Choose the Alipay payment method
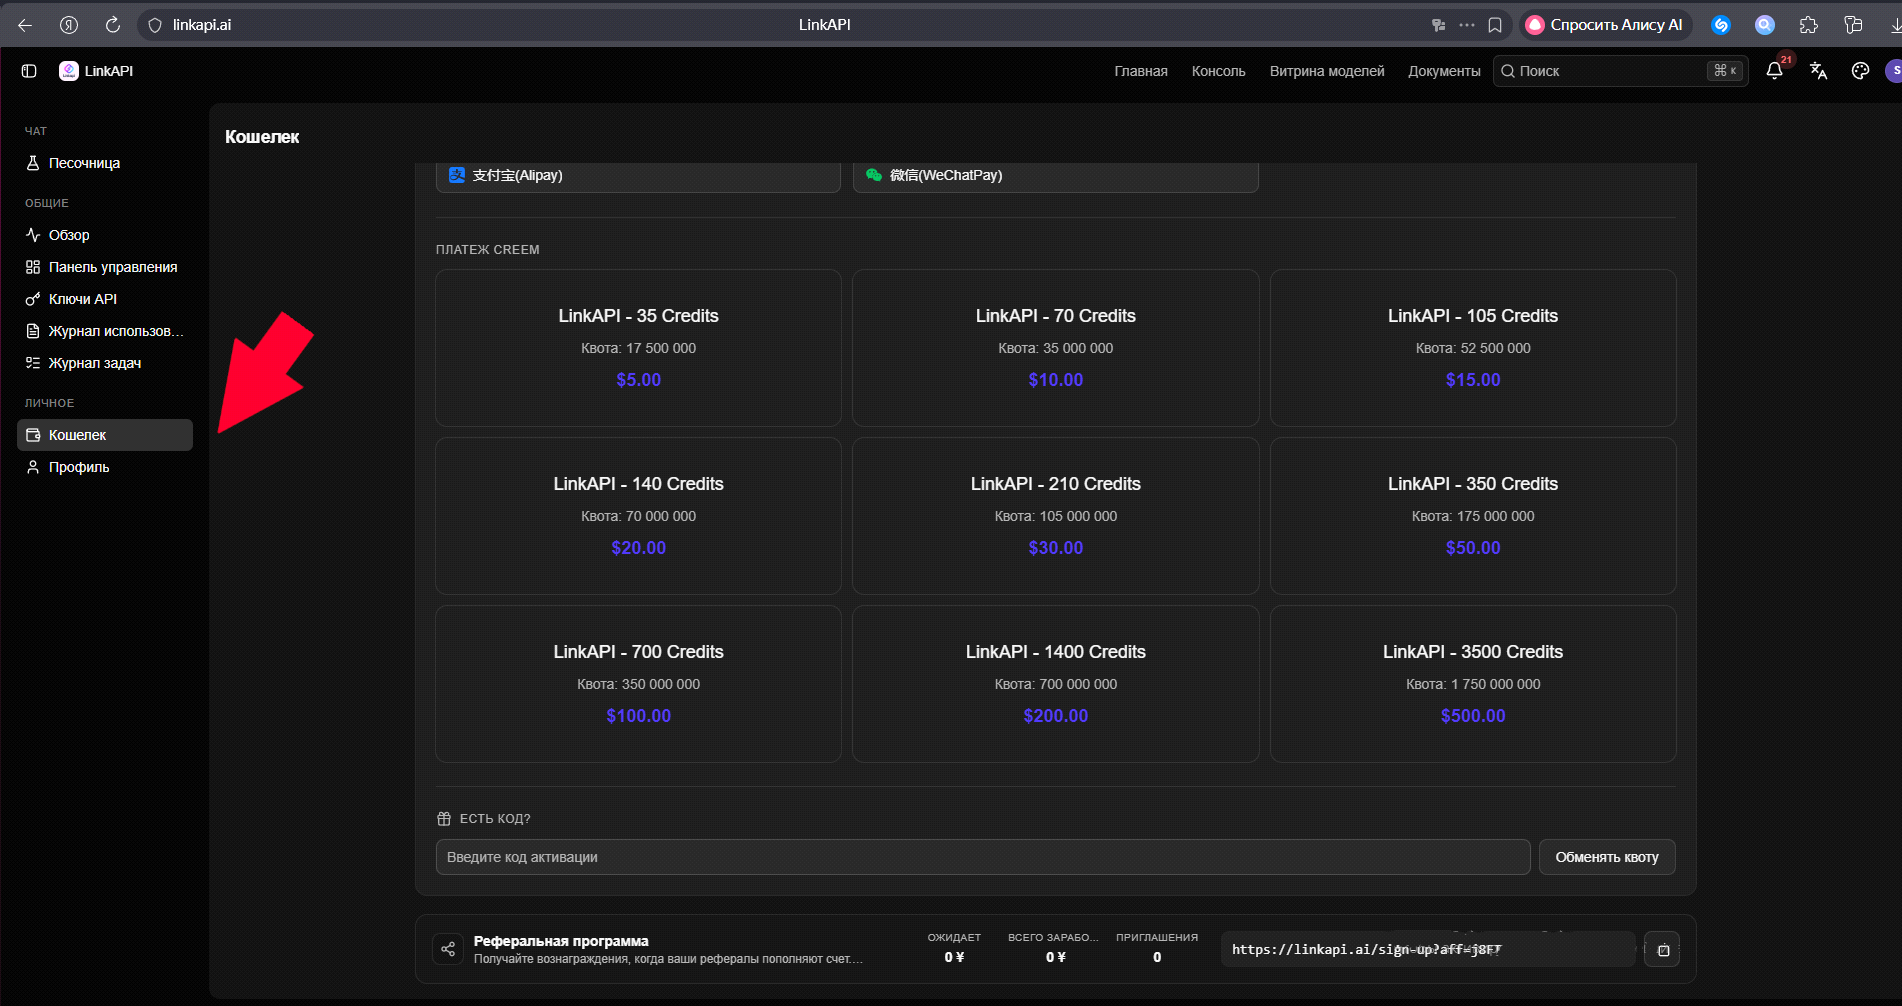Screen dimensions: 1902x1006 (x=638, y=176)
